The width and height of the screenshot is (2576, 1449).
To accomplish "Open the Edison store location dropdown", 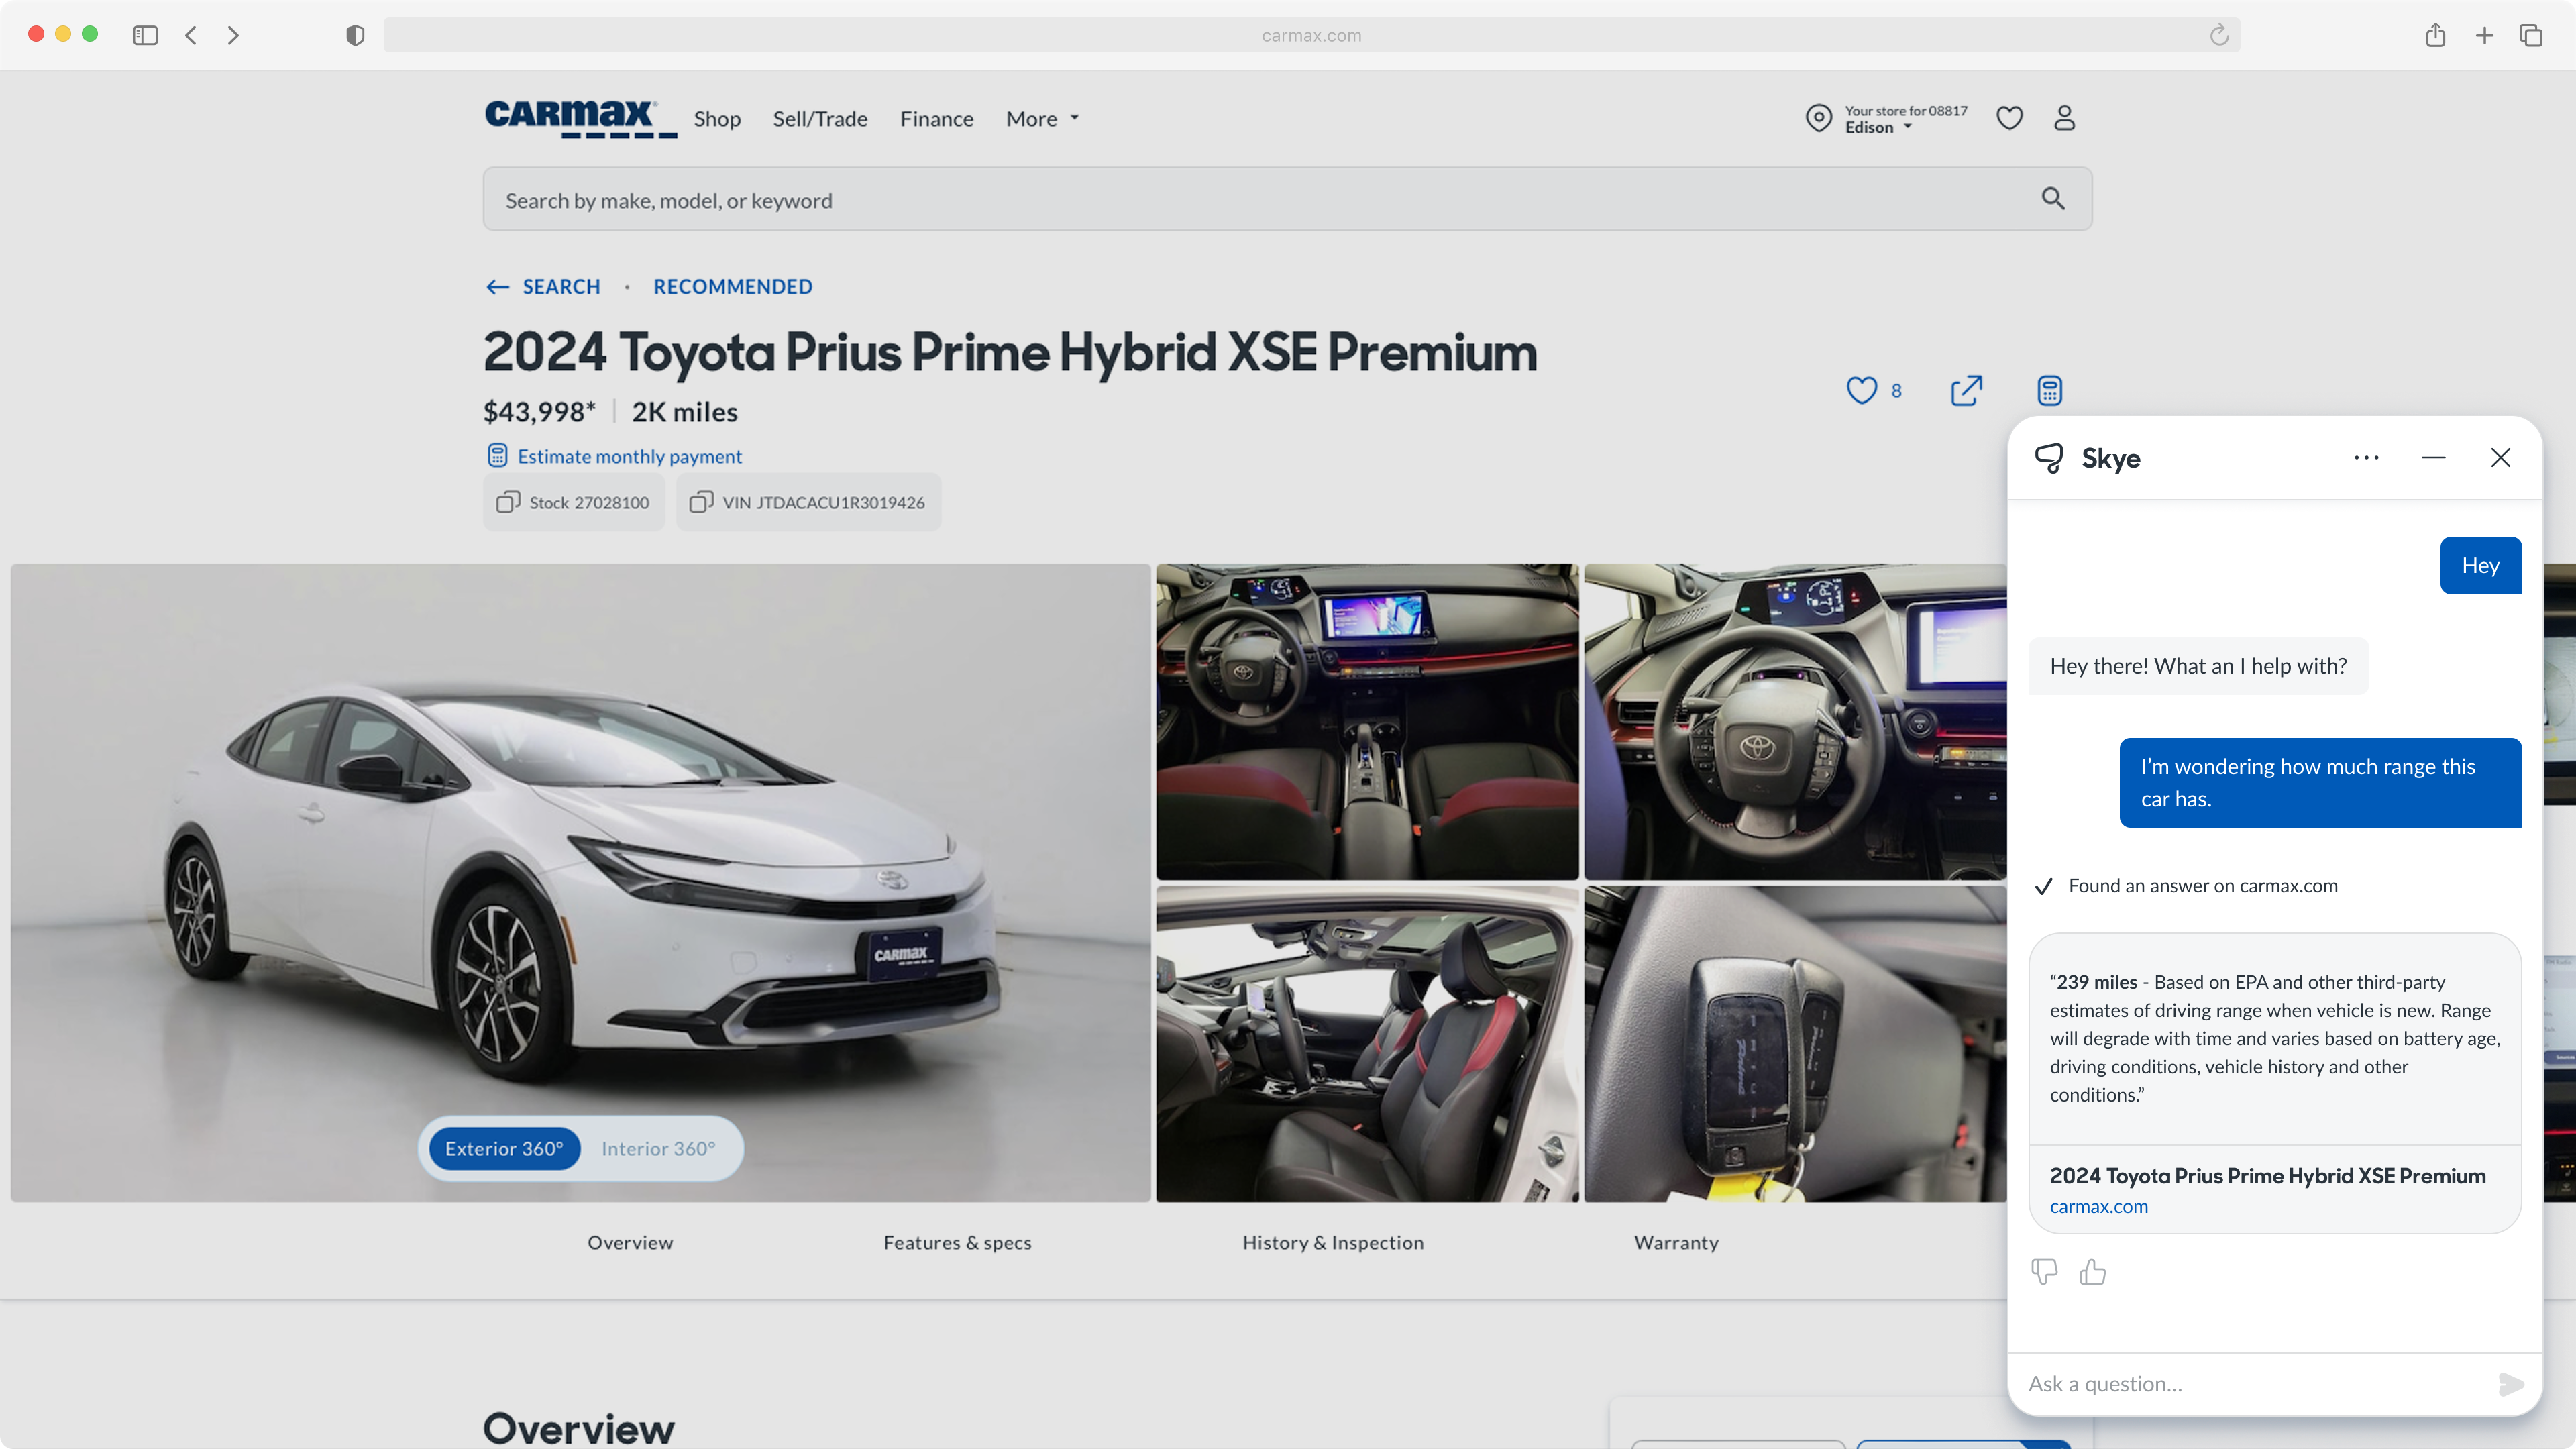I will [x=1878, y=128].
